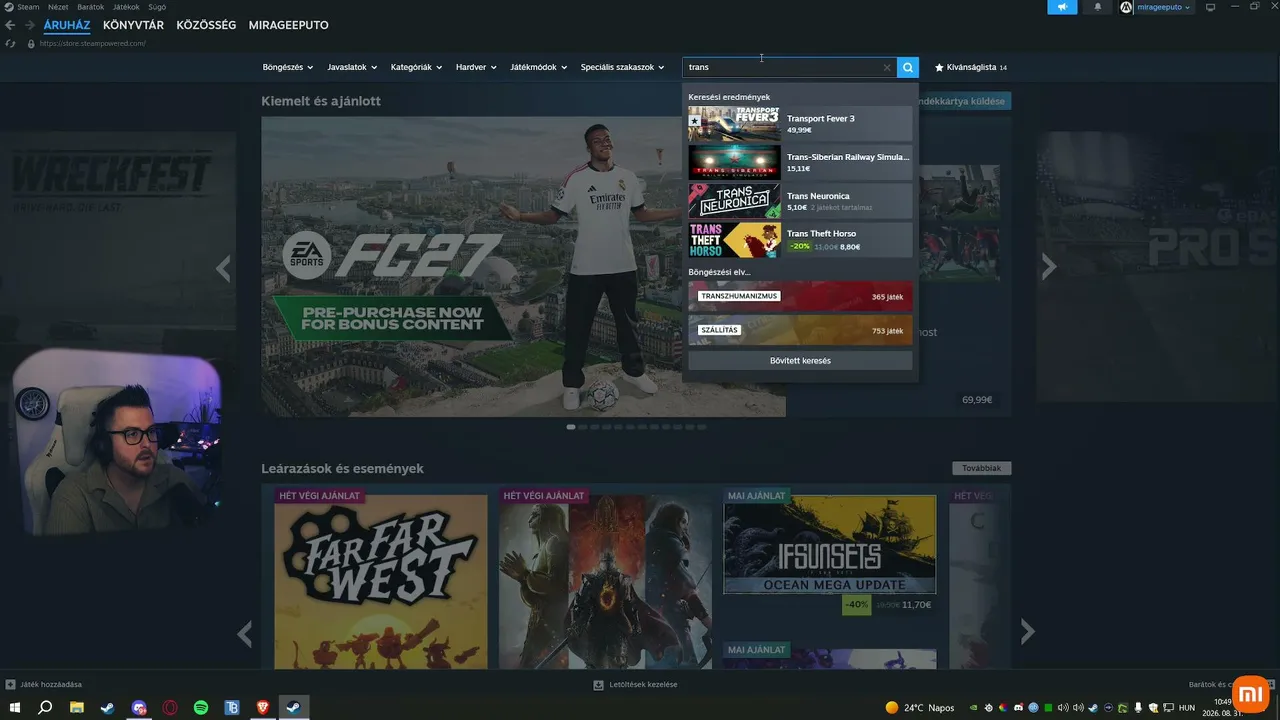Expand the Javaslatok dropdown
Image resolution: width=1280 pixels, height=720 pixels.
(352, 68)
